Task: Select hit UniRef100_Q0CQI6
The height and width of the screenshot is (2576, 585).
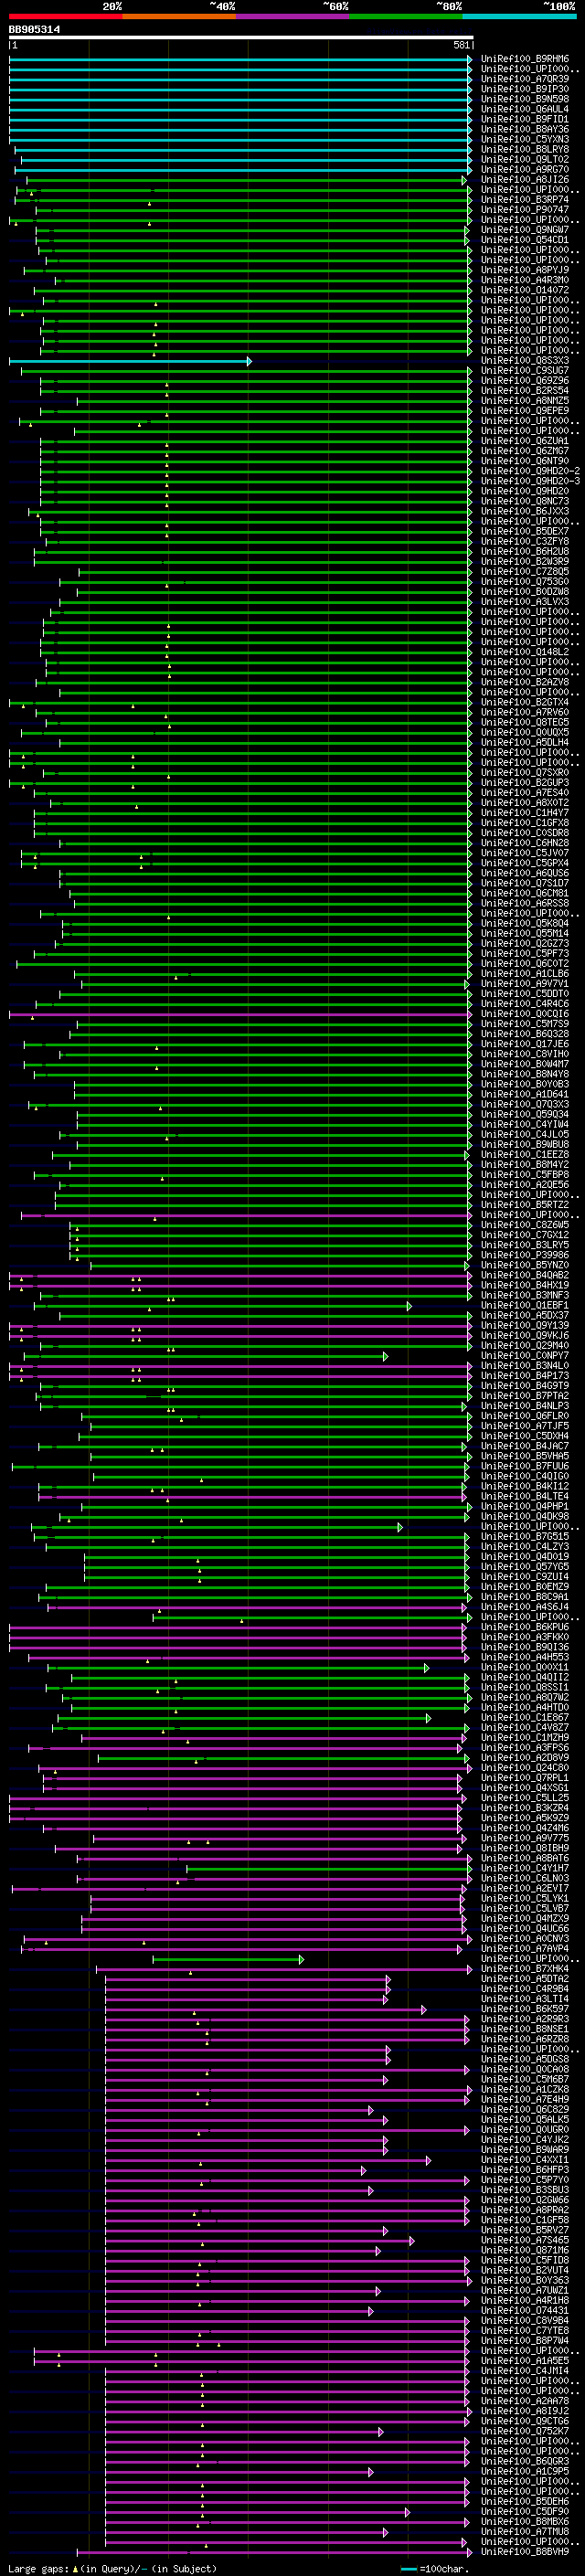Action: coord(525,1014)
